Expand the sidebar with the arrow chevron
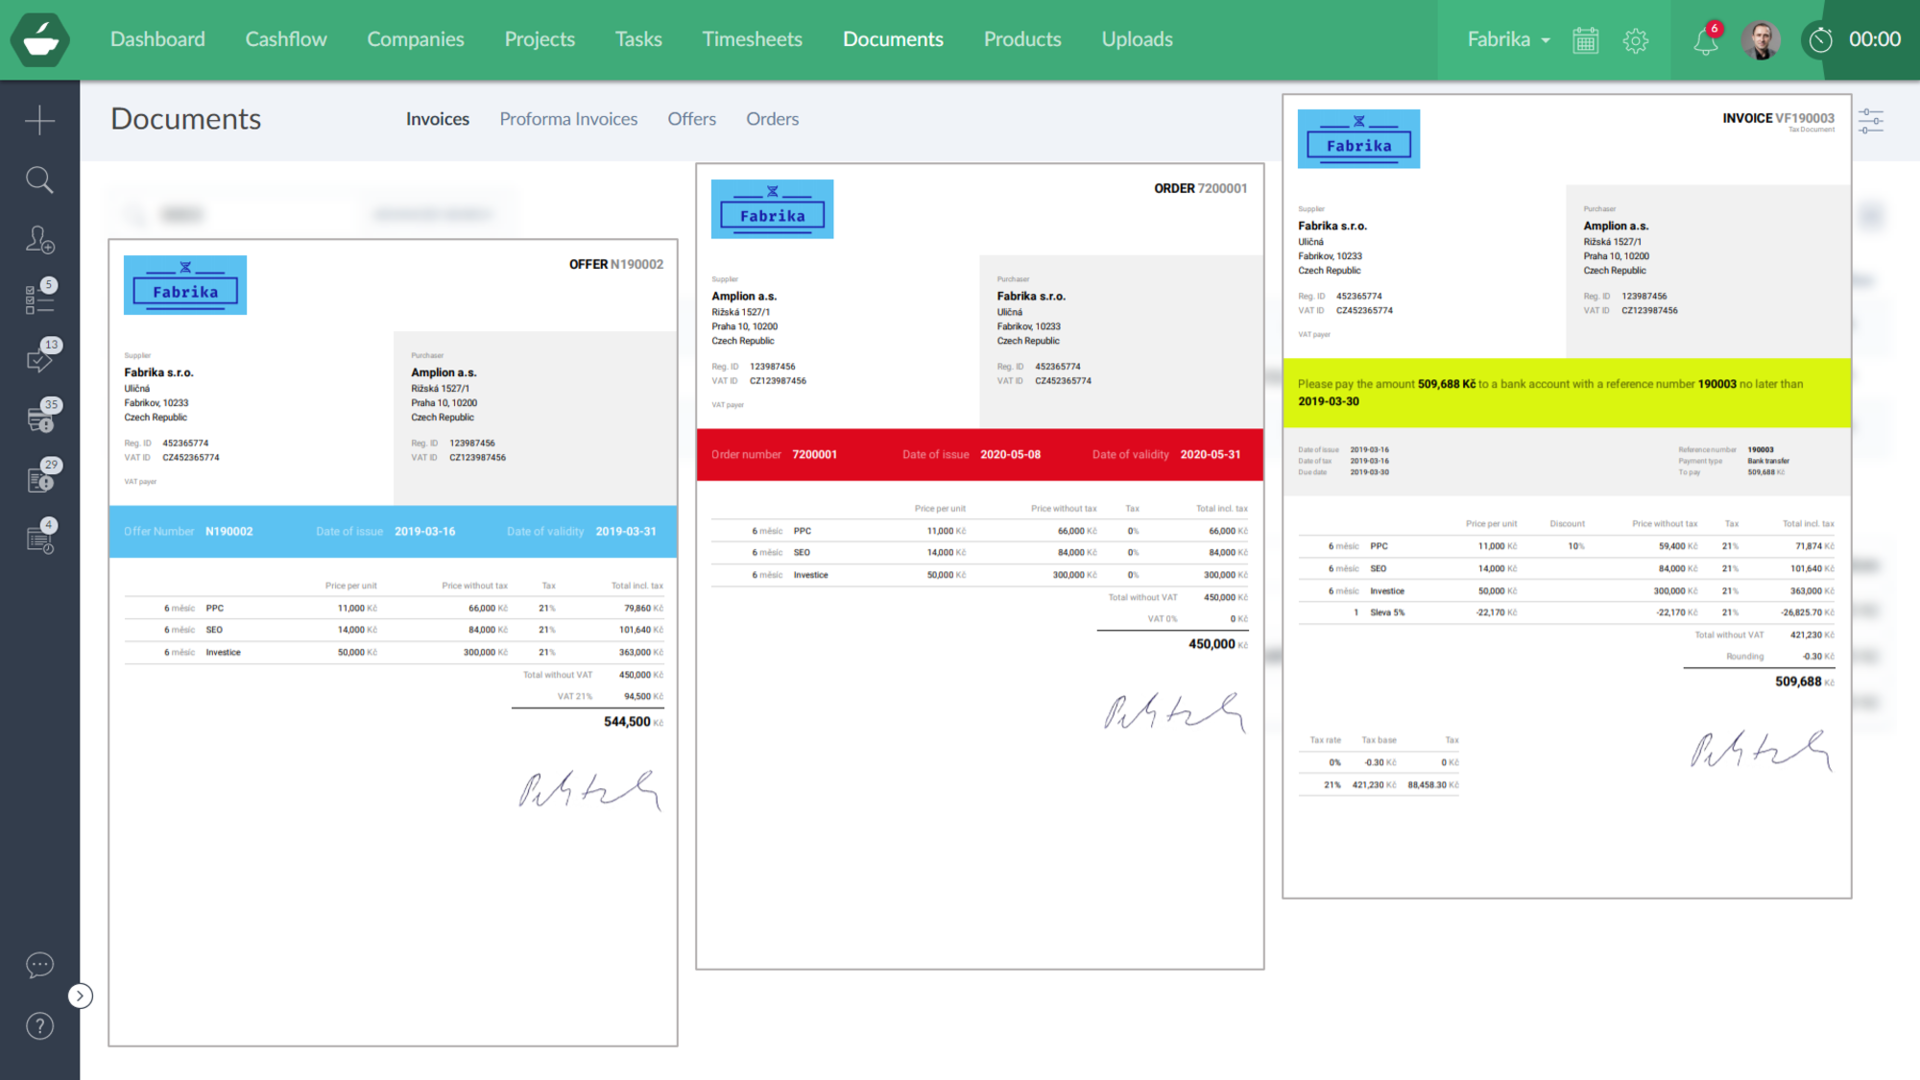 pos(80,996)
